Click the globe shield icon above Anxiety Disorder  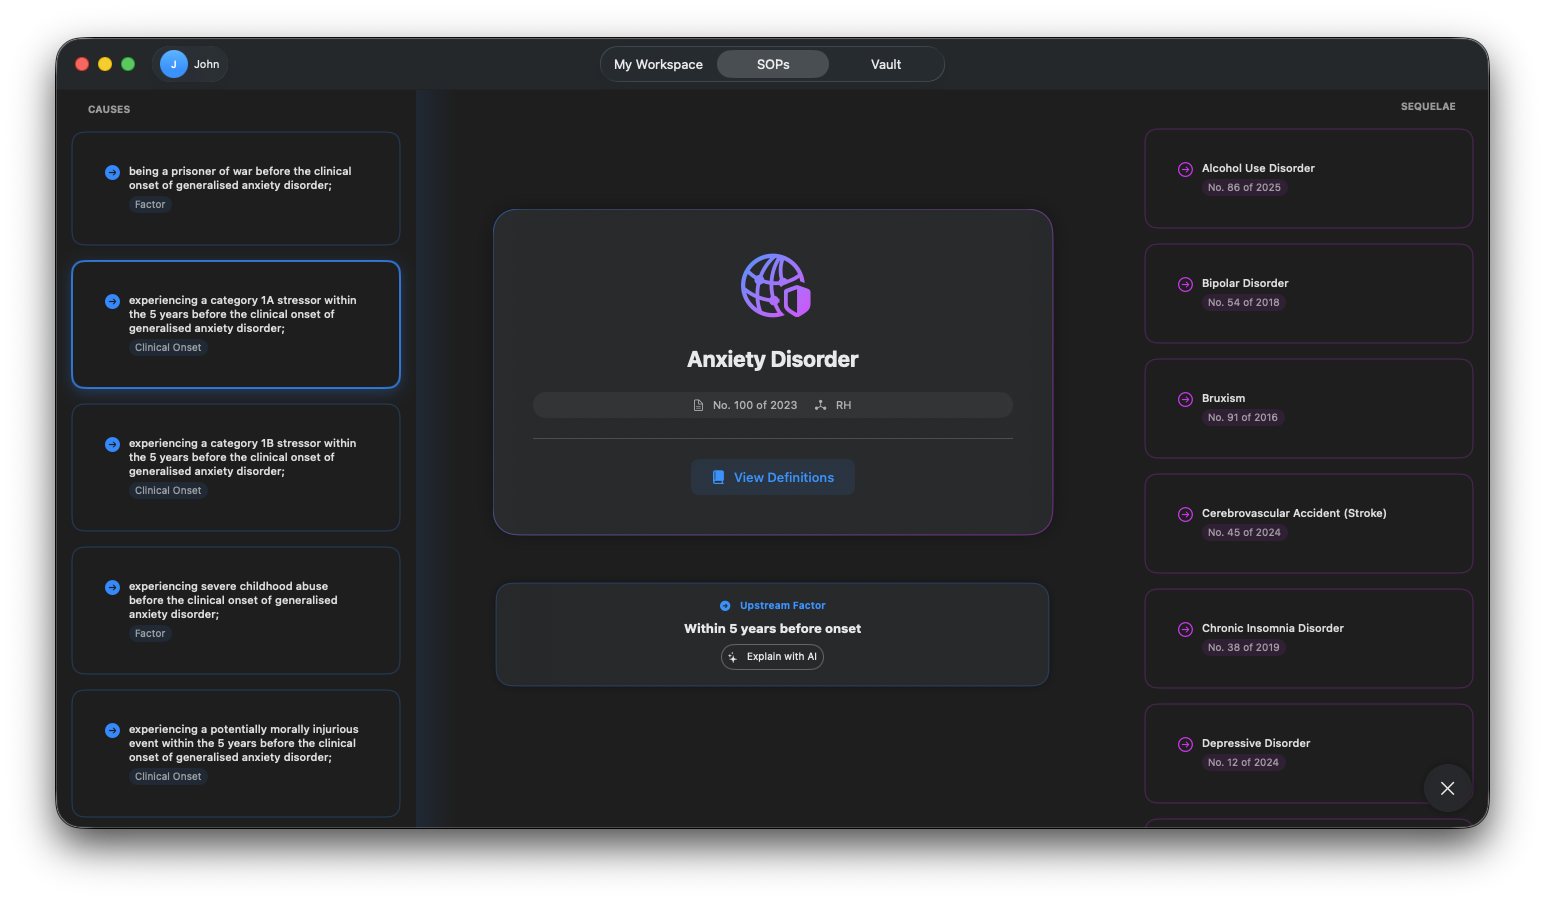(x=774, y=286)
